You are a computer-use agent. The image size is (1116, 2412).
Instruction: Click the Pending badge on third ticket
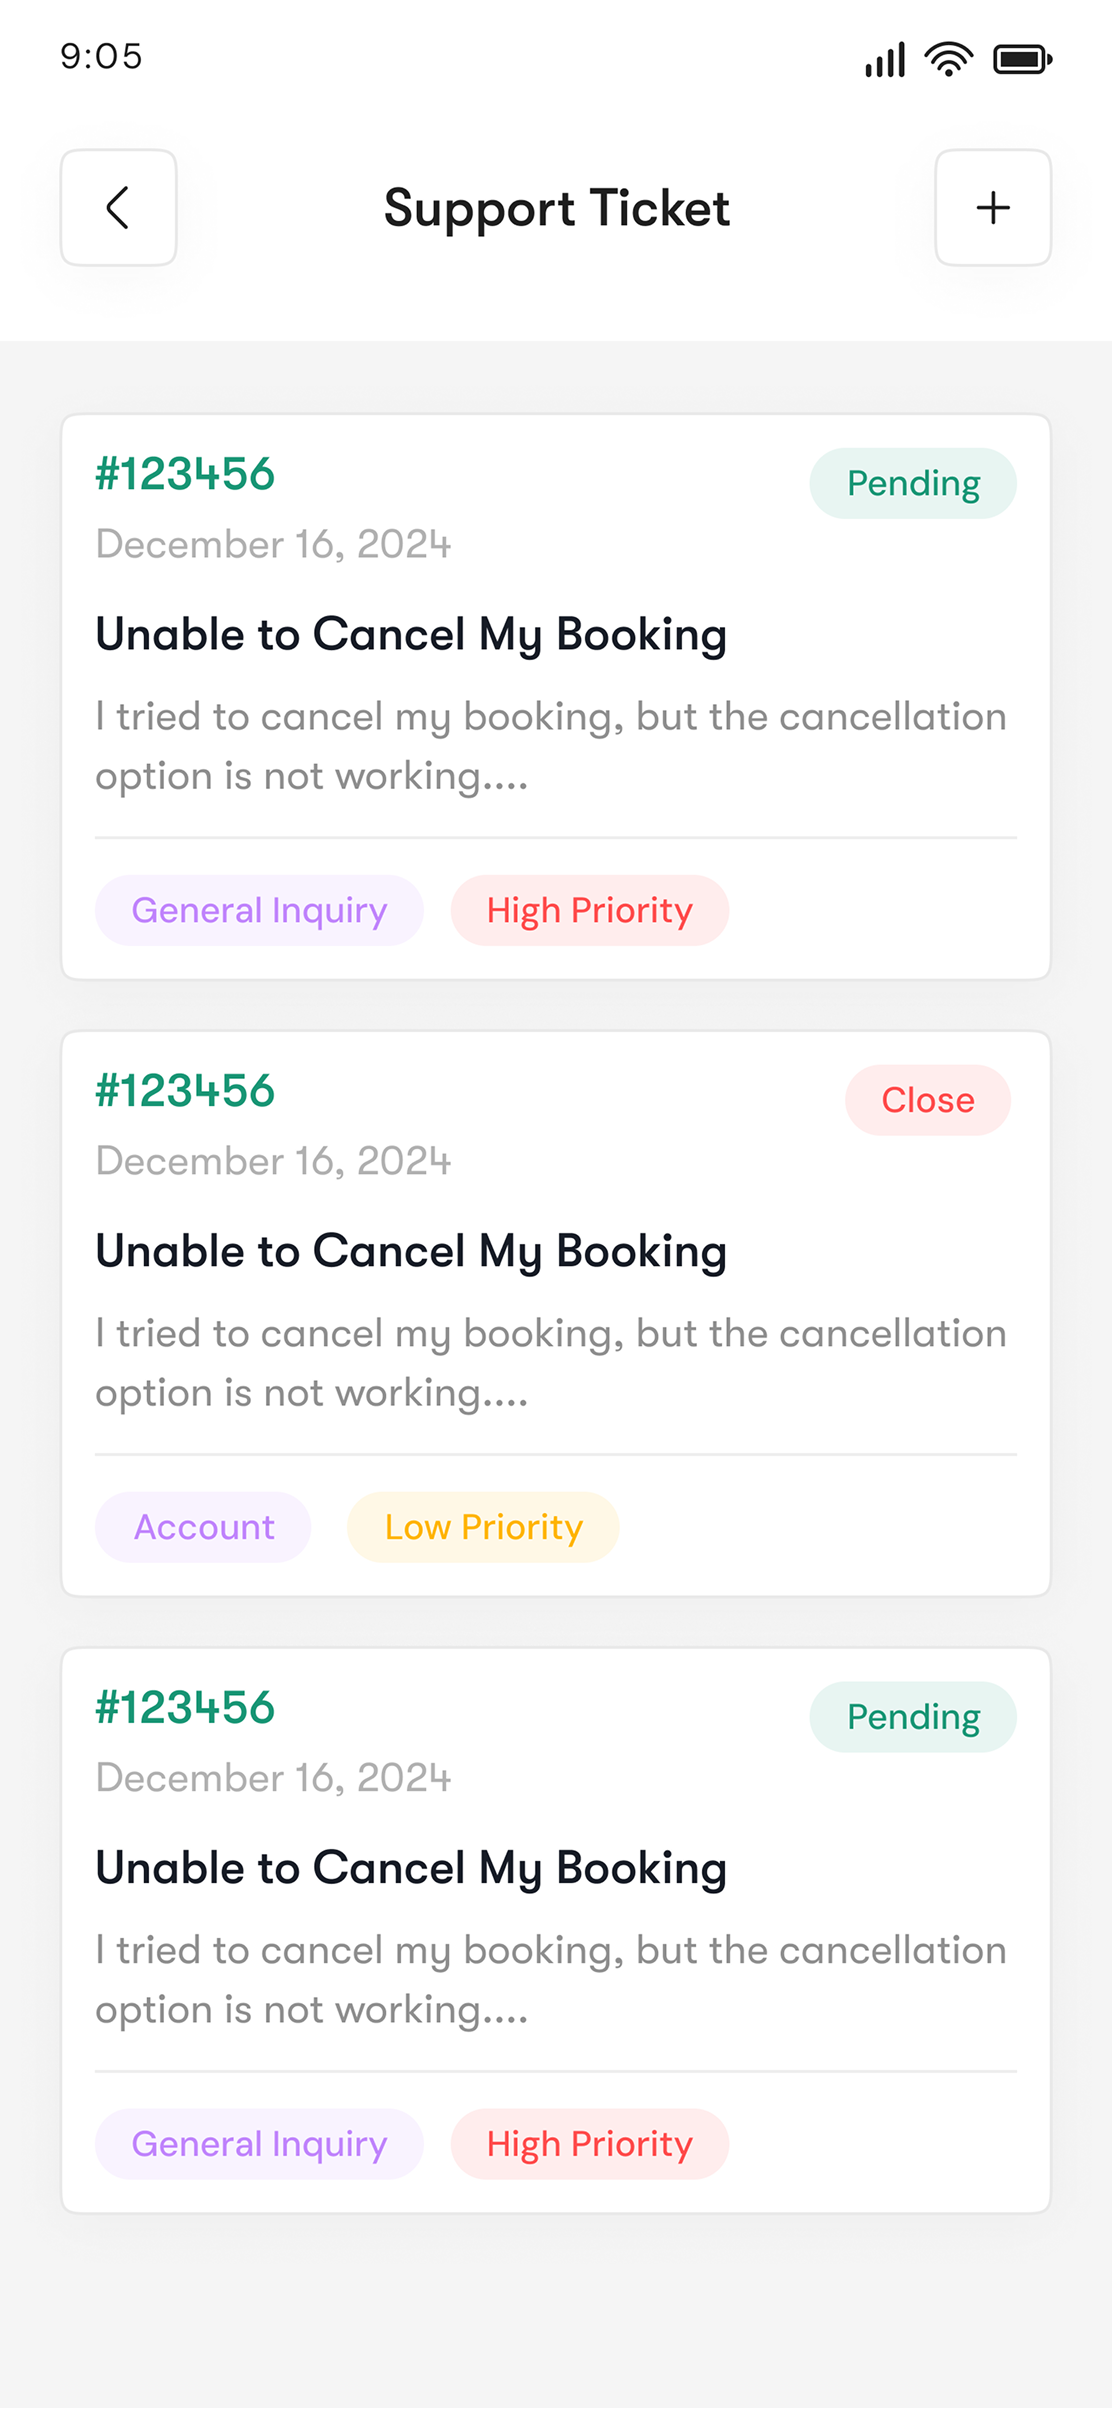912,1717
